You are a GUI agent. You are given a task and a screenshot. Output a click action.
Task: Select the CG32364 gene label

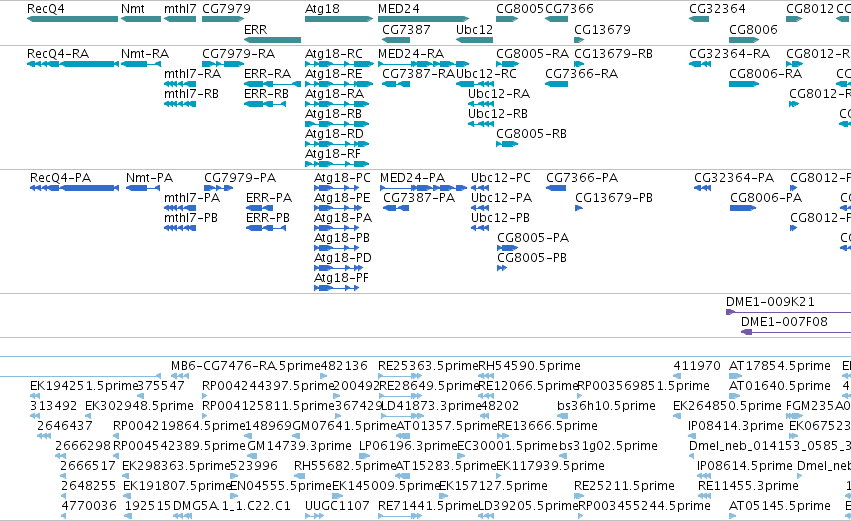point(717,9)
